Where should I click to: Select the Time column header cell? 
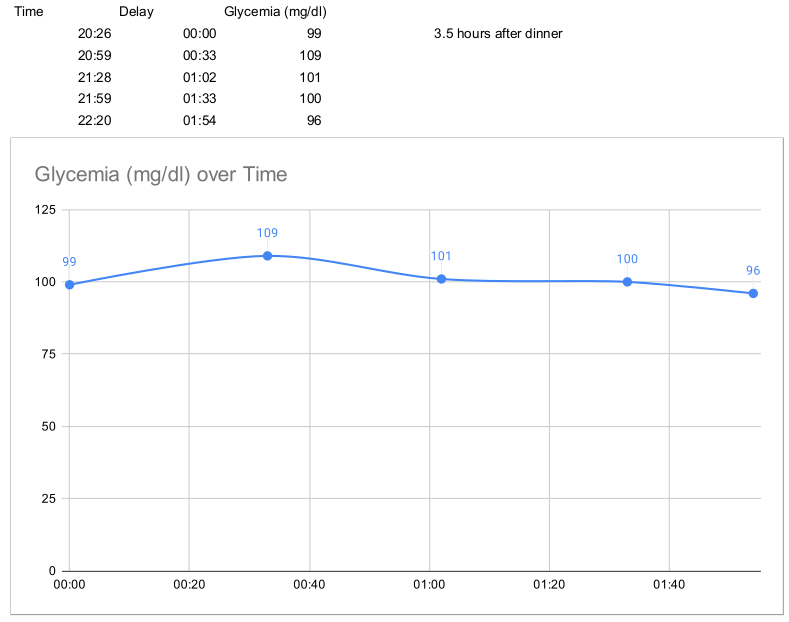pyautogui.click(x=29, y=12)
